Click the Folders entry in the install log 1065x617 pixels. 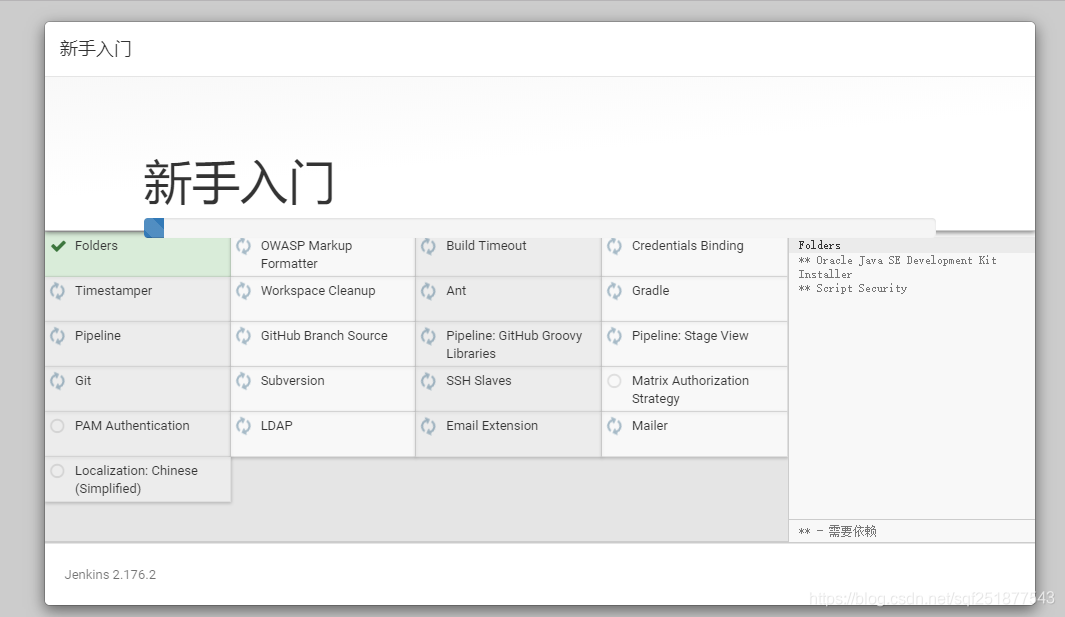click(x=819, y=245)
